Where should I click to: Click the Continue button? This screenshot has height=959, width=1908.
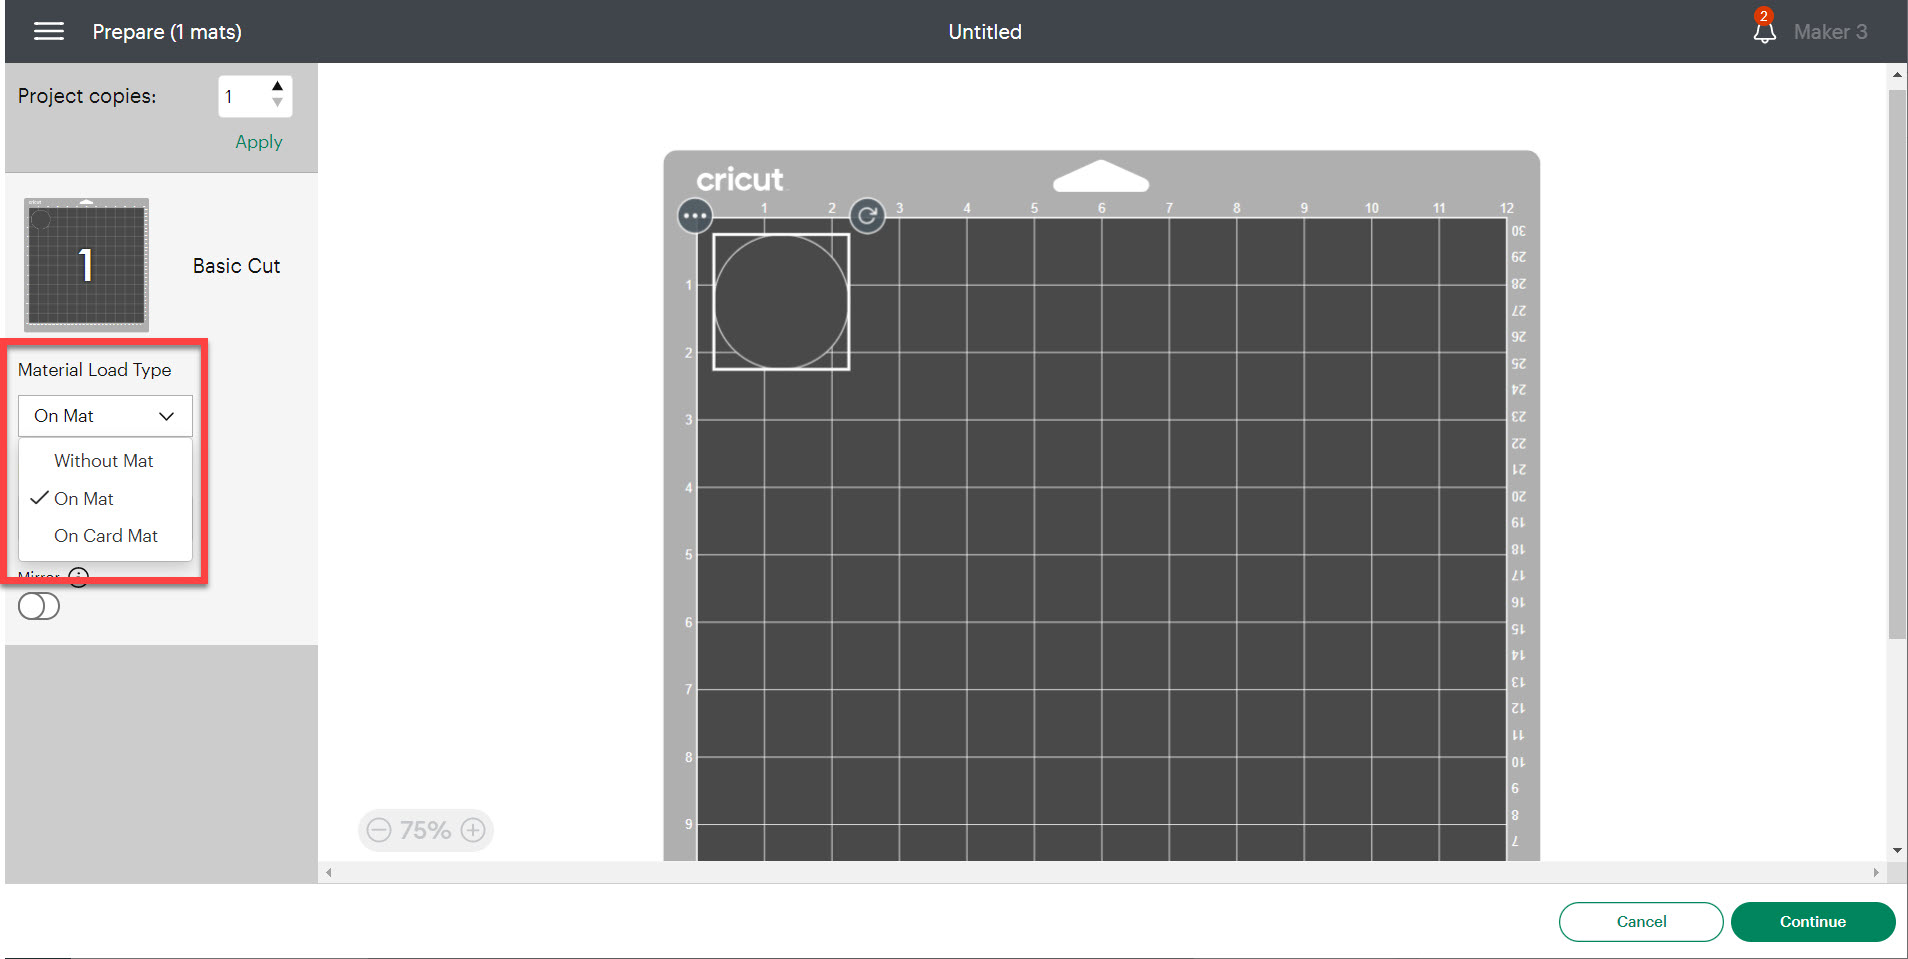1812,921
